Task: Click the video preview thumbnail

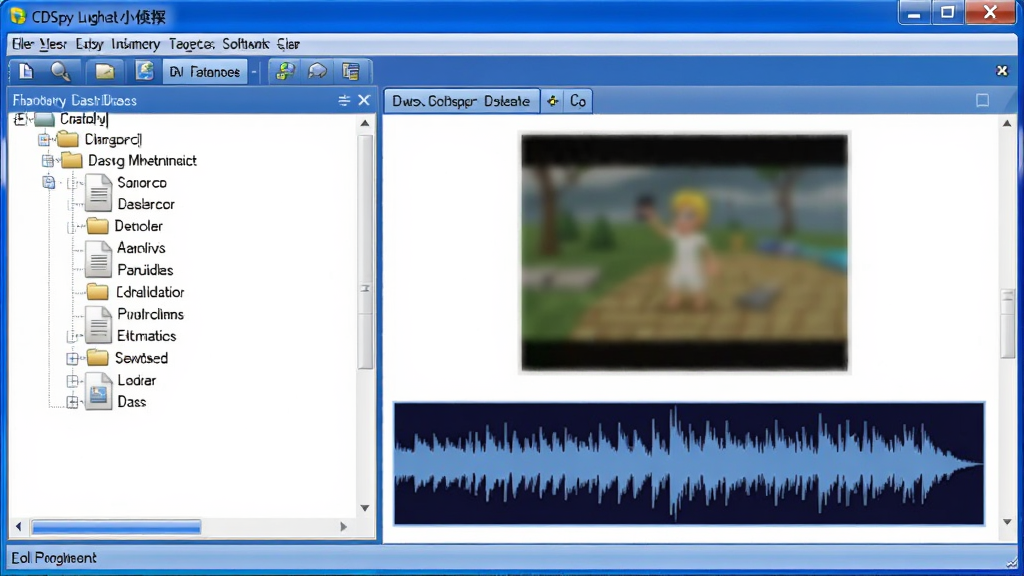Action: coord(684,253)
